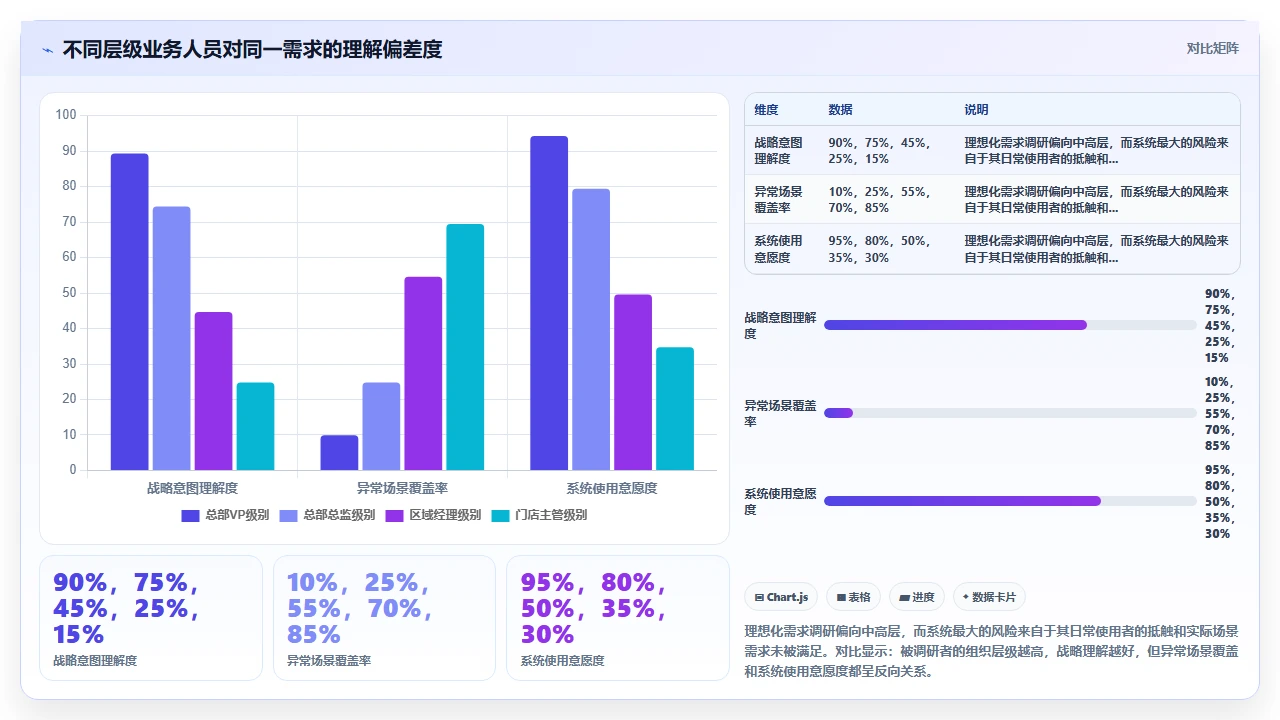Click the 战略意图理解度 x-axis label in the chart
Viewport: 1280px width, 720px height.
pyautogui.click(x=193, y=488)
